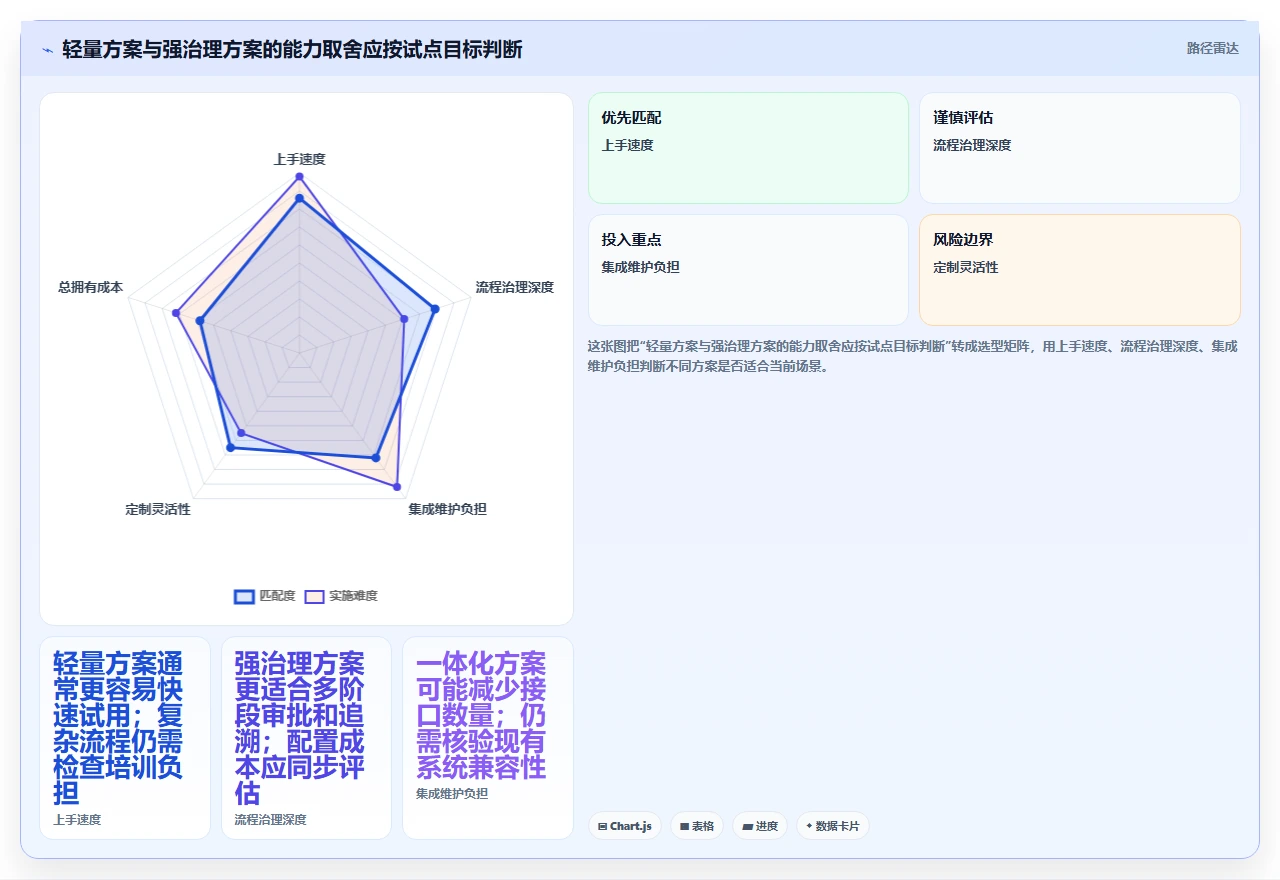Select the main title text 轻量方案与强治理方案

pos(163,49)
